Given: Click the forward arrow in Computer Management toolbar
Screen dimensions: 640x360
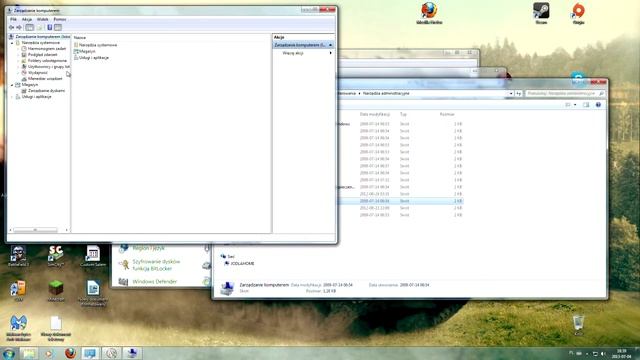Looking at the screenshot, I should pyautogui.click(x=19, y=27).
